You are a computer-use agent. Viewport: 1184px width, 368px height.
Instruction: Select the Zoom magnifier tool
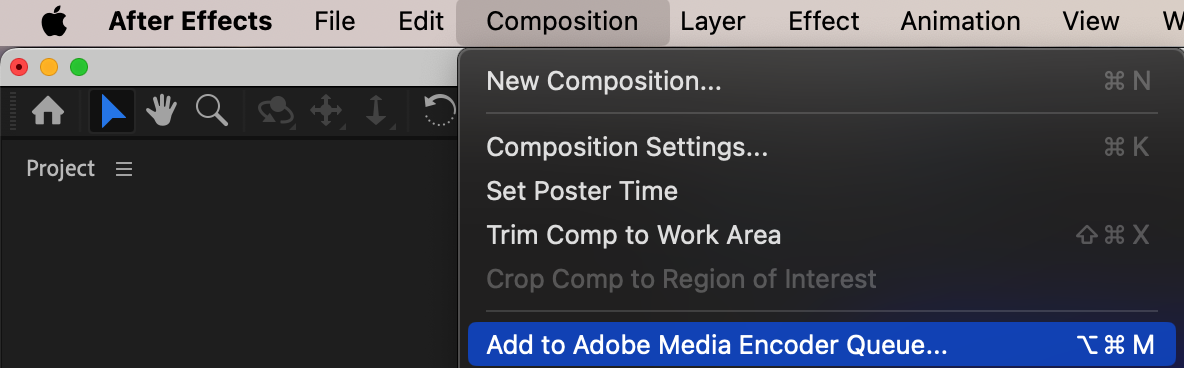pyautogui.click(x=211, y=110)
